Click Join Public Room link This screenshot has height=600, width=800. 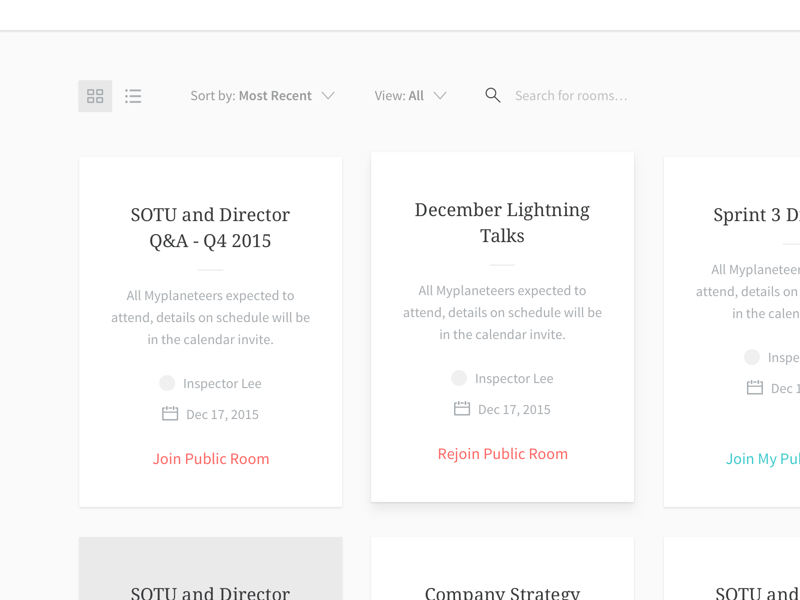click(x=211, y=459)
